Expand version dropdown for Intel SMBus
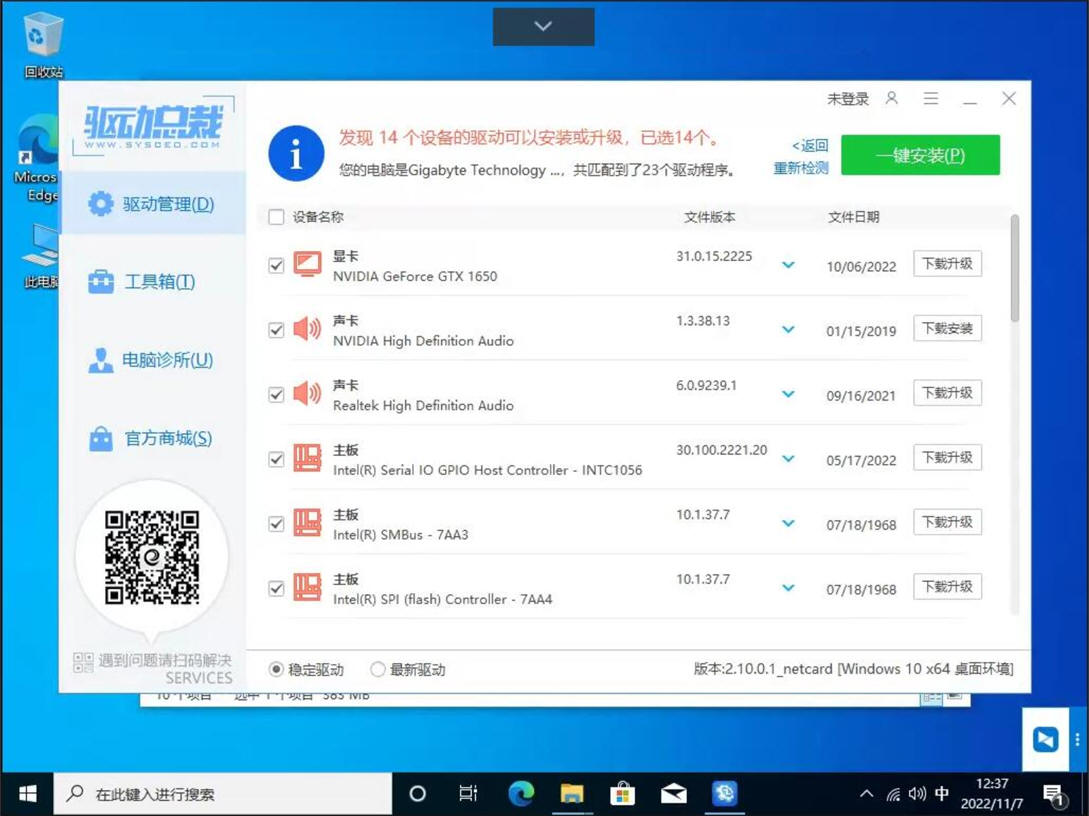This screenshot has height=816, width=1089. 788,523
